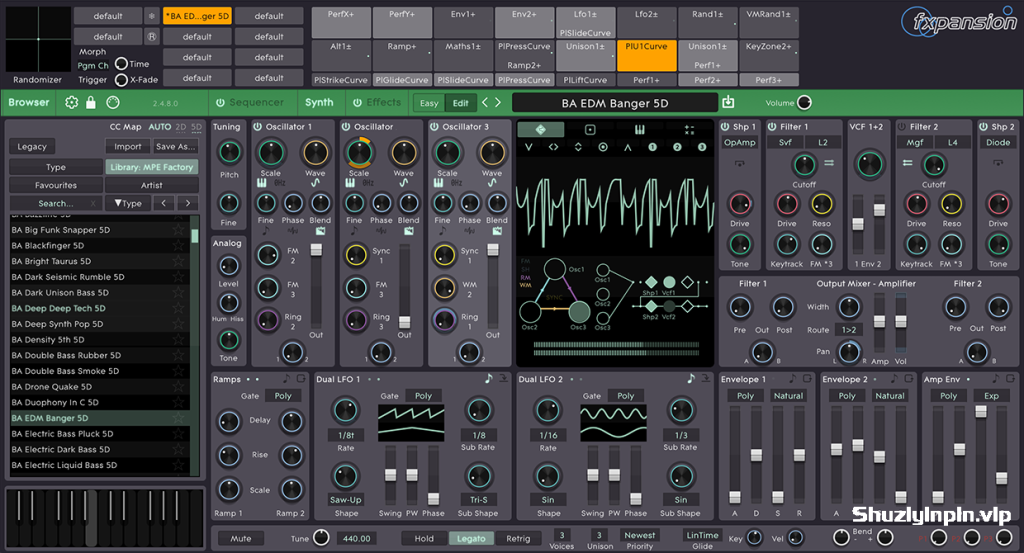Open the Dual LFO 1 Saw-Up shape dropdown
Image resolution: width=1024 pixels, height=553 pixels.
[345, 499]
